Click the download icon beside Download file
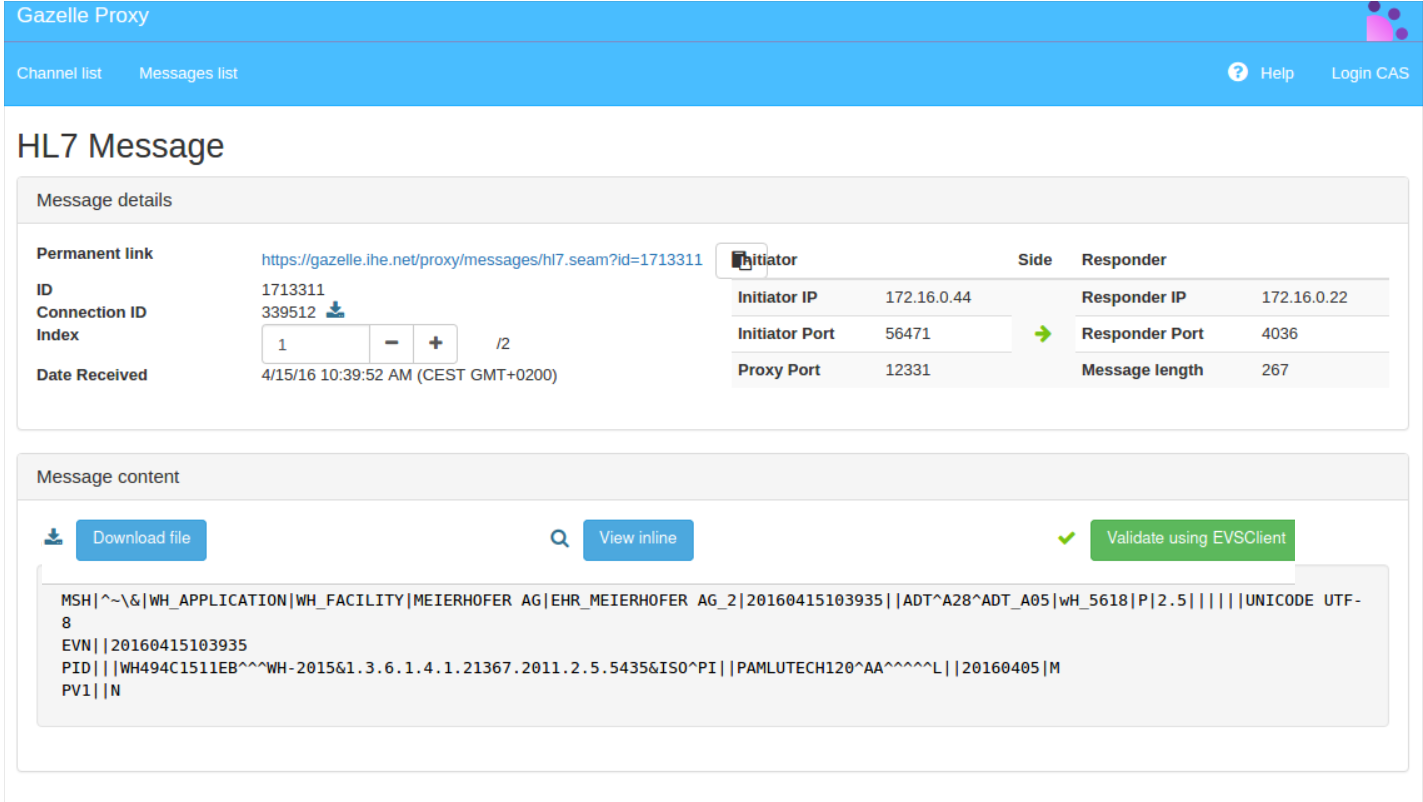 click(53, 538)
